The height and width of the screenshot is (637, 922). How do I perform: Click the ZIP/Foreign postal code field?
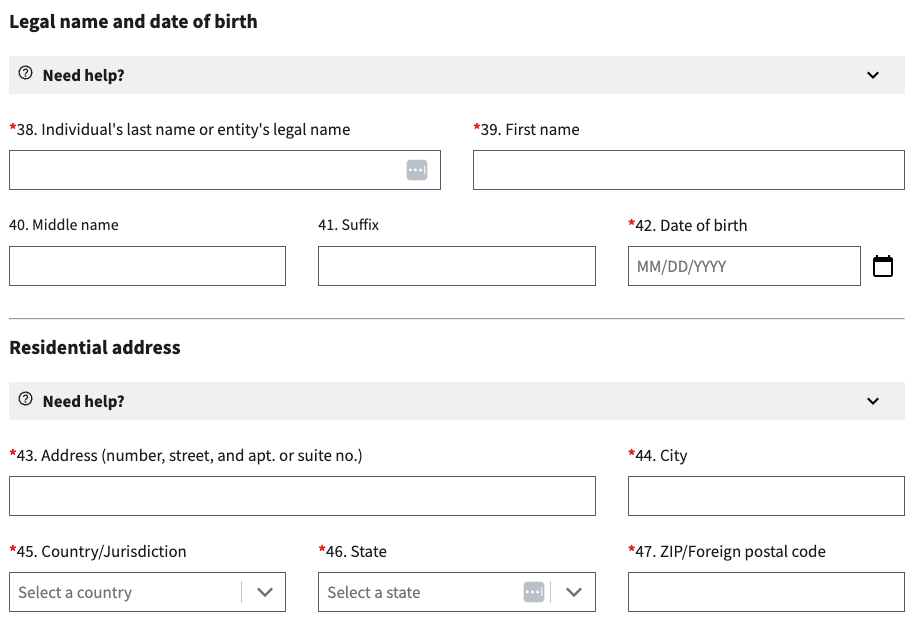765,592
